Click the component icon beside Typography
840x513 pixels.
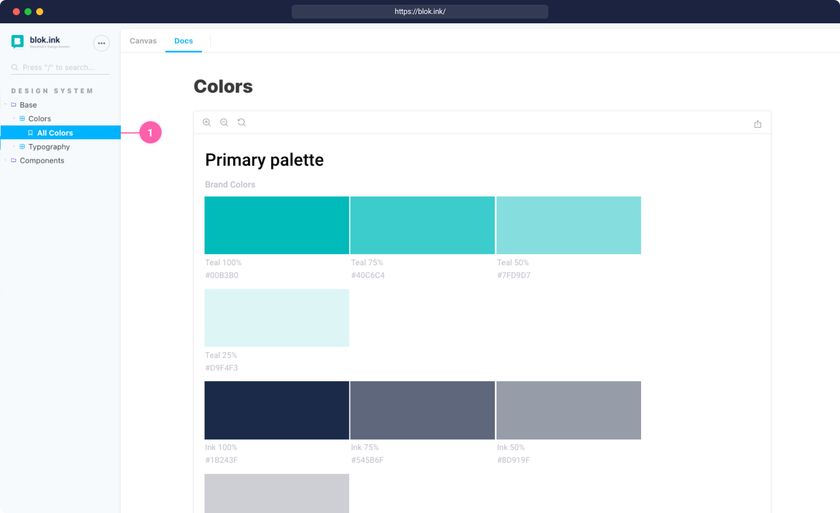[22, 147]
